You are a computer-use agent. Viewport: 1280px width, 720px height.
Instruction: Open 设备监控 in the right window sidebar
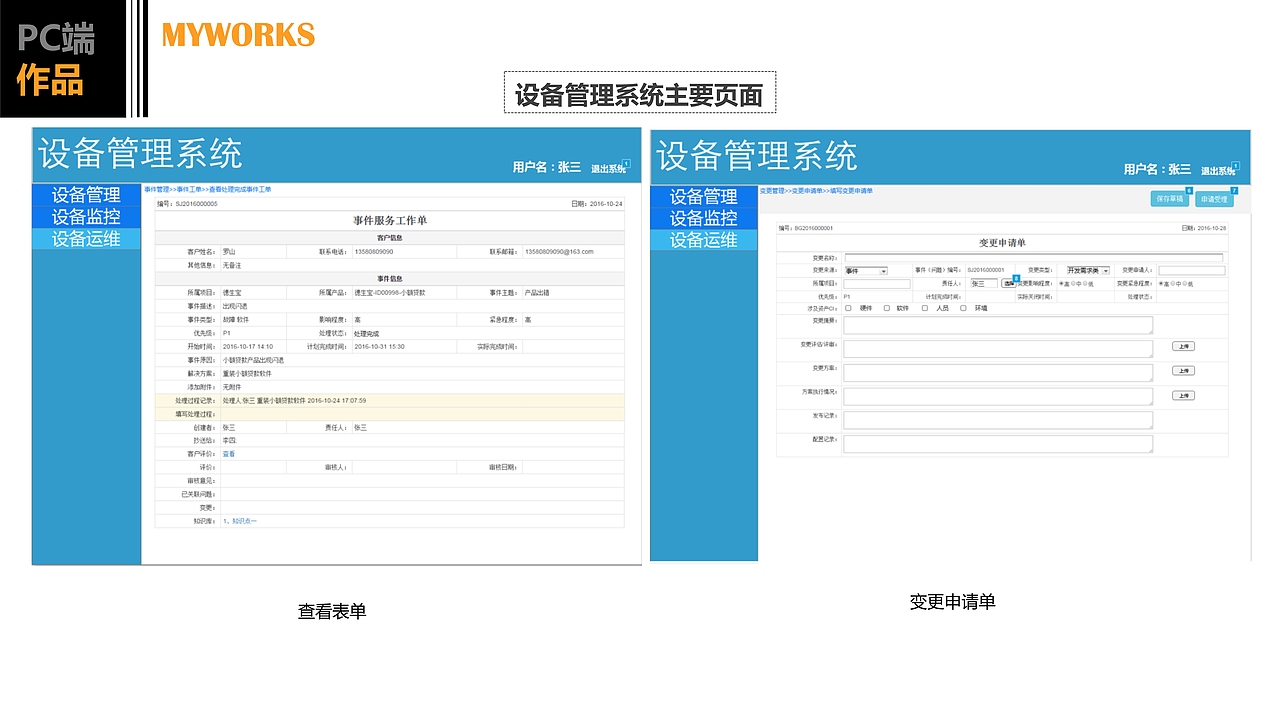pos(704,218)
